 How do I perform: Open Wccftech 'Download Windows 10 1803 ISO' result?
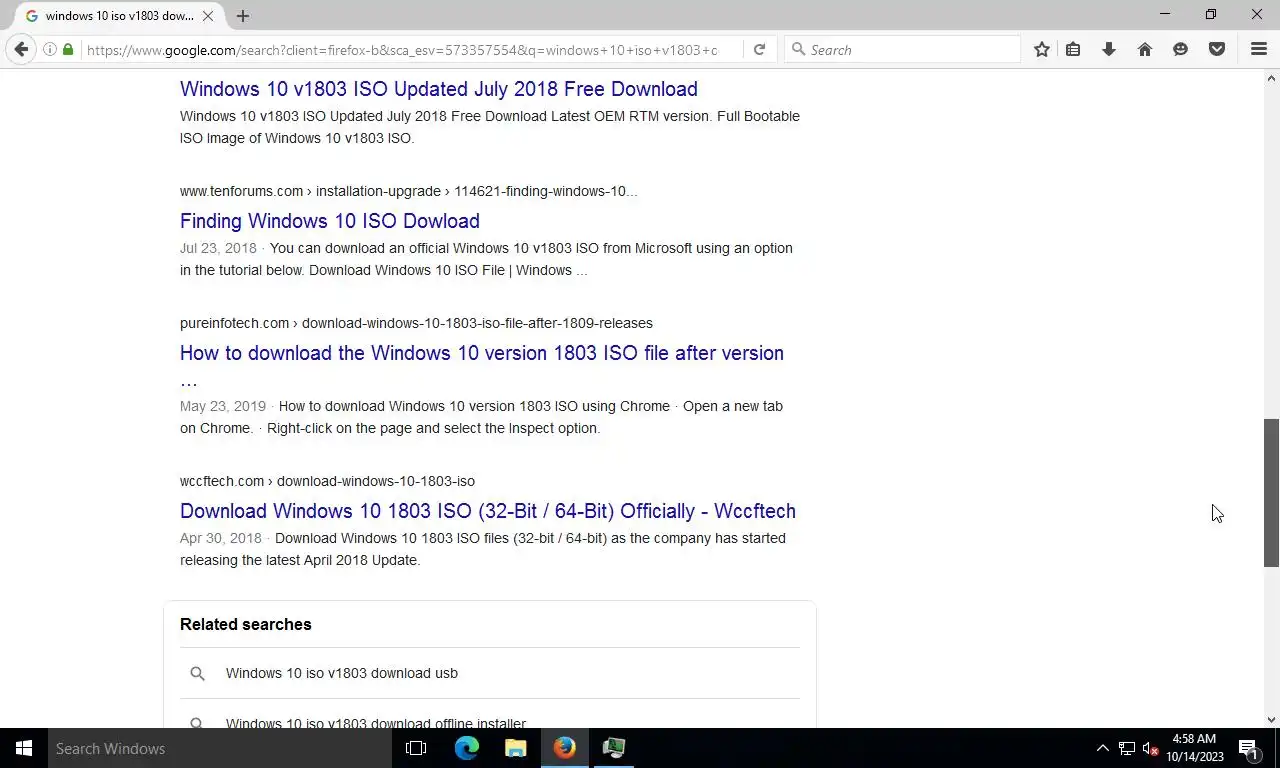[488, 511]
